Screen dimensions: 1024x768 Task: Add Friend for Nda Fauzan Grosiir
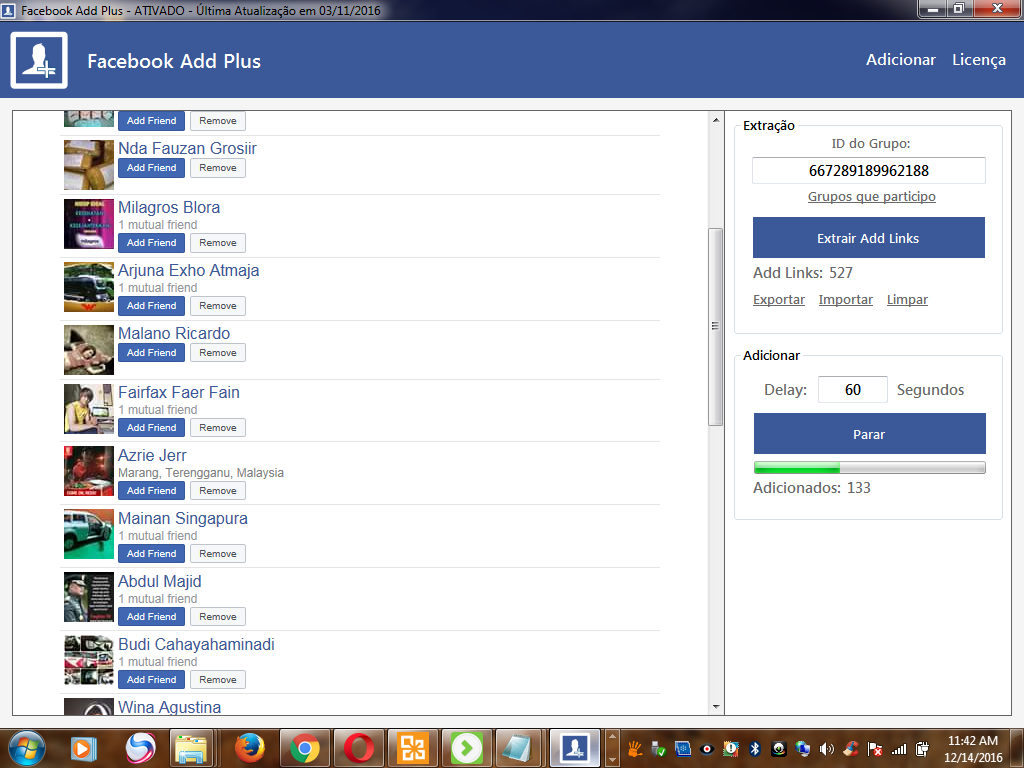point(152,168)
